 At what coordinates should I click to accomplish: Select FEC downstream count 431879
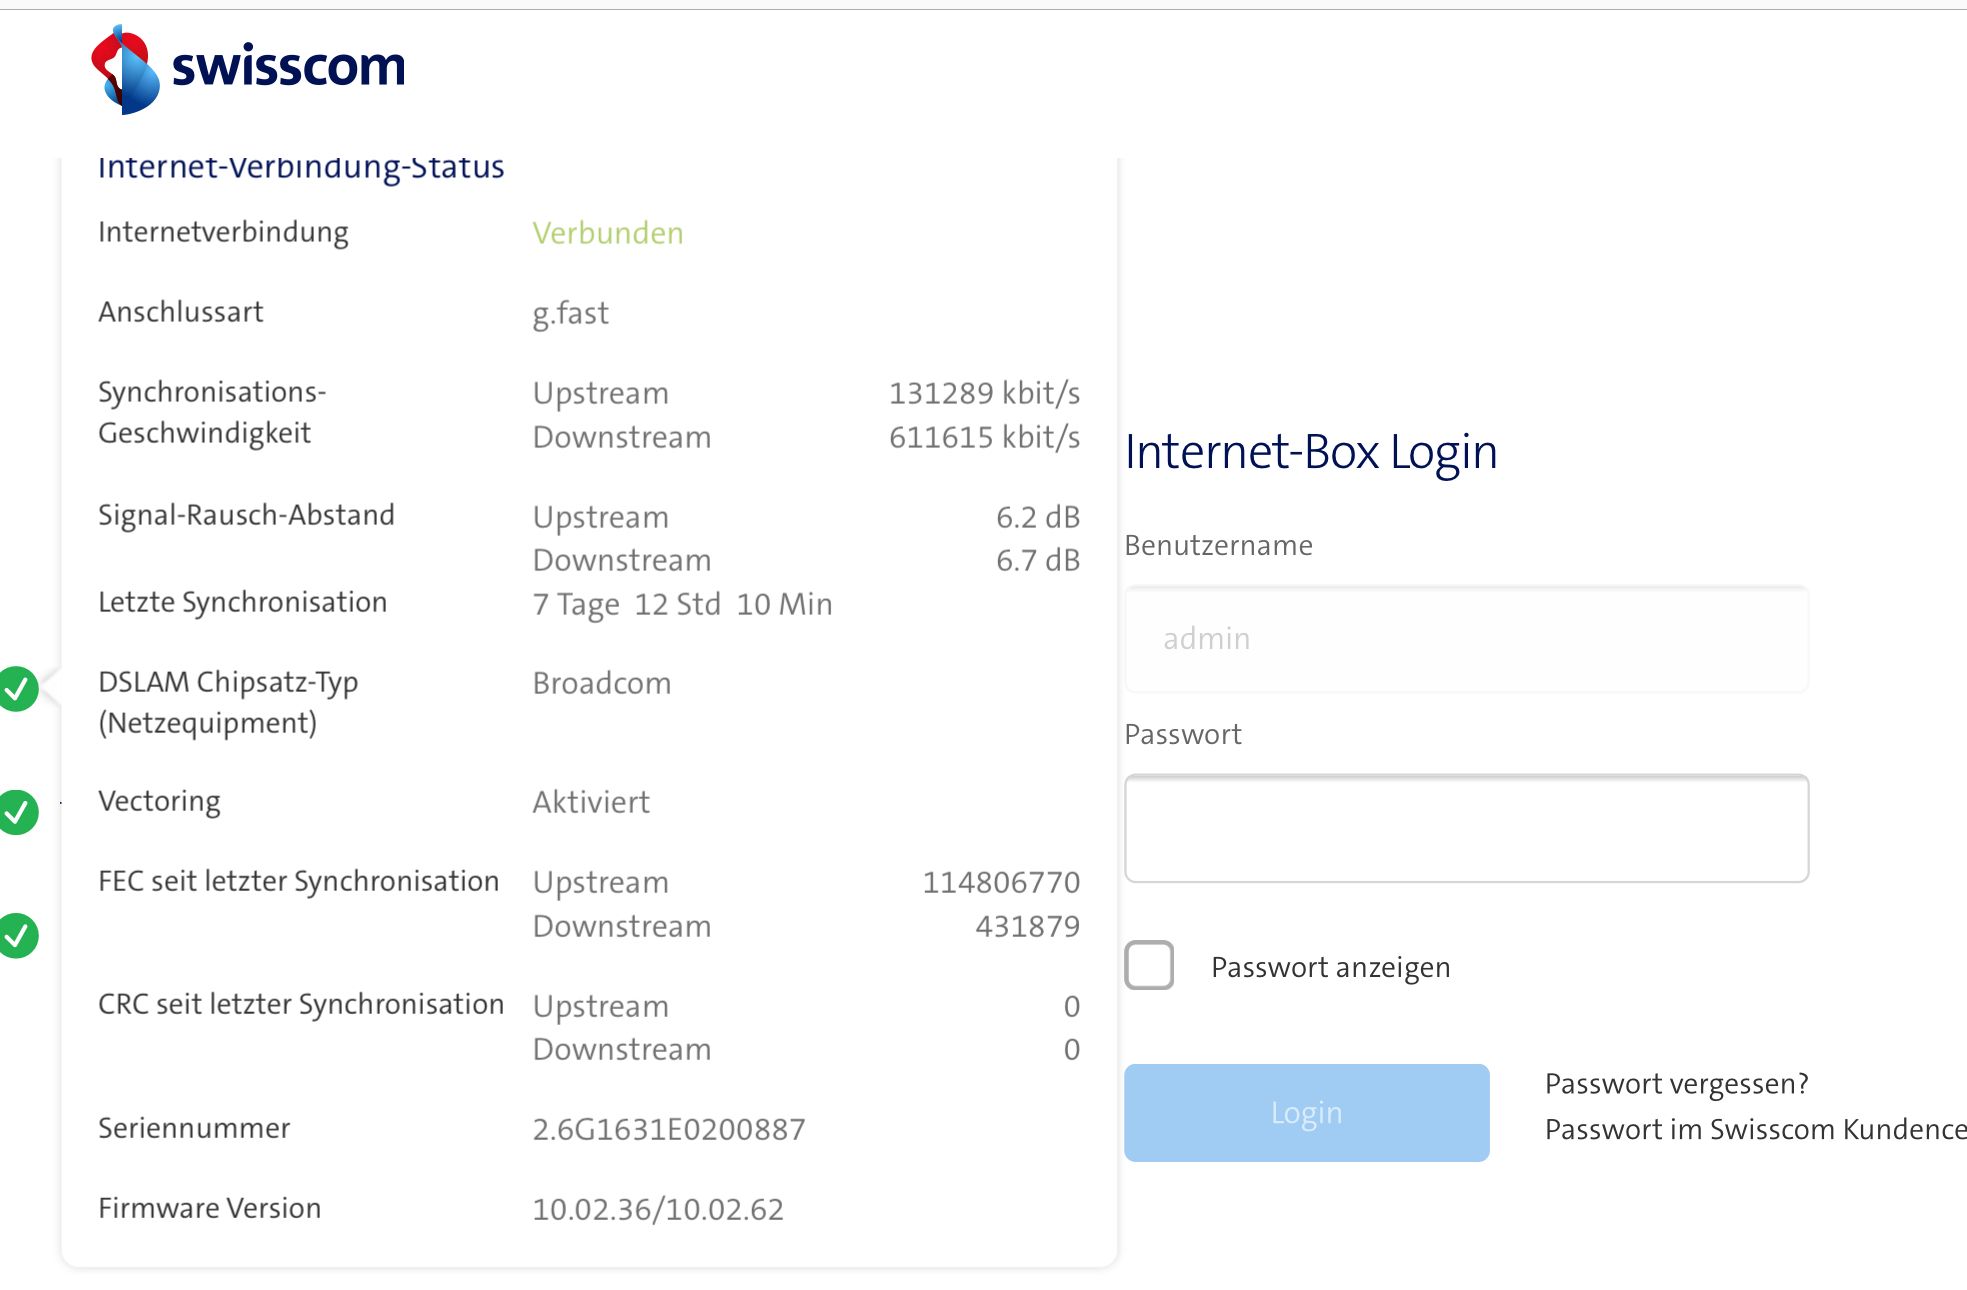click(1028, 926)
